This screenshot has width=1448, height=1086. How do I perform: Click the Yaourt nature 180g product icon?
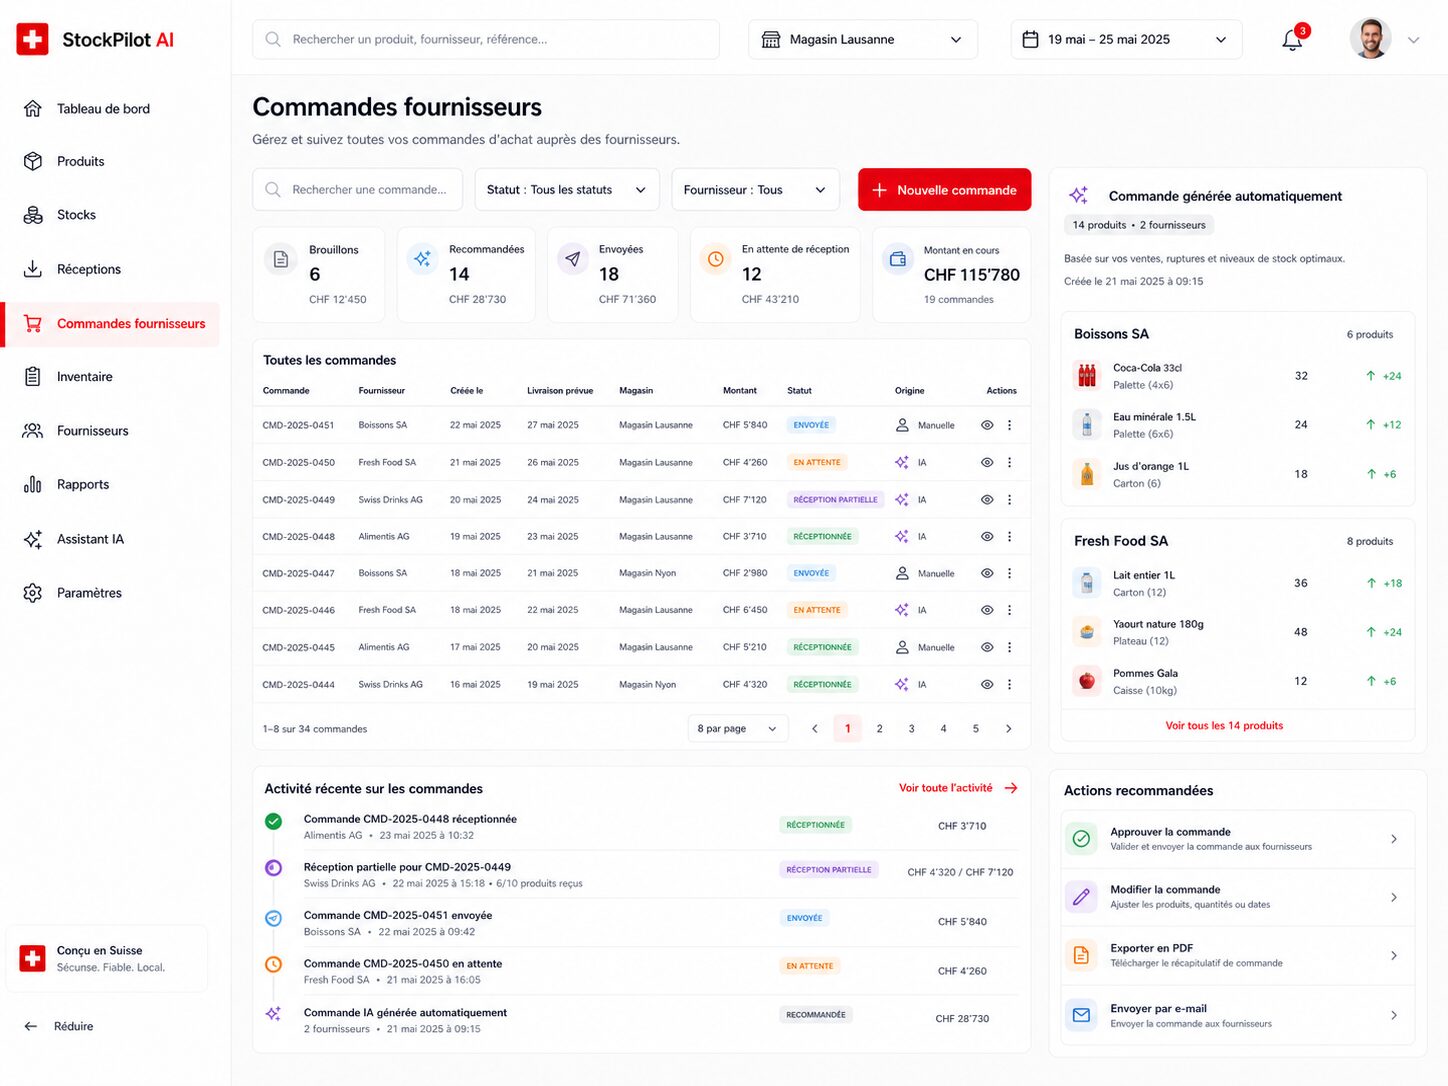[1087, 632]
